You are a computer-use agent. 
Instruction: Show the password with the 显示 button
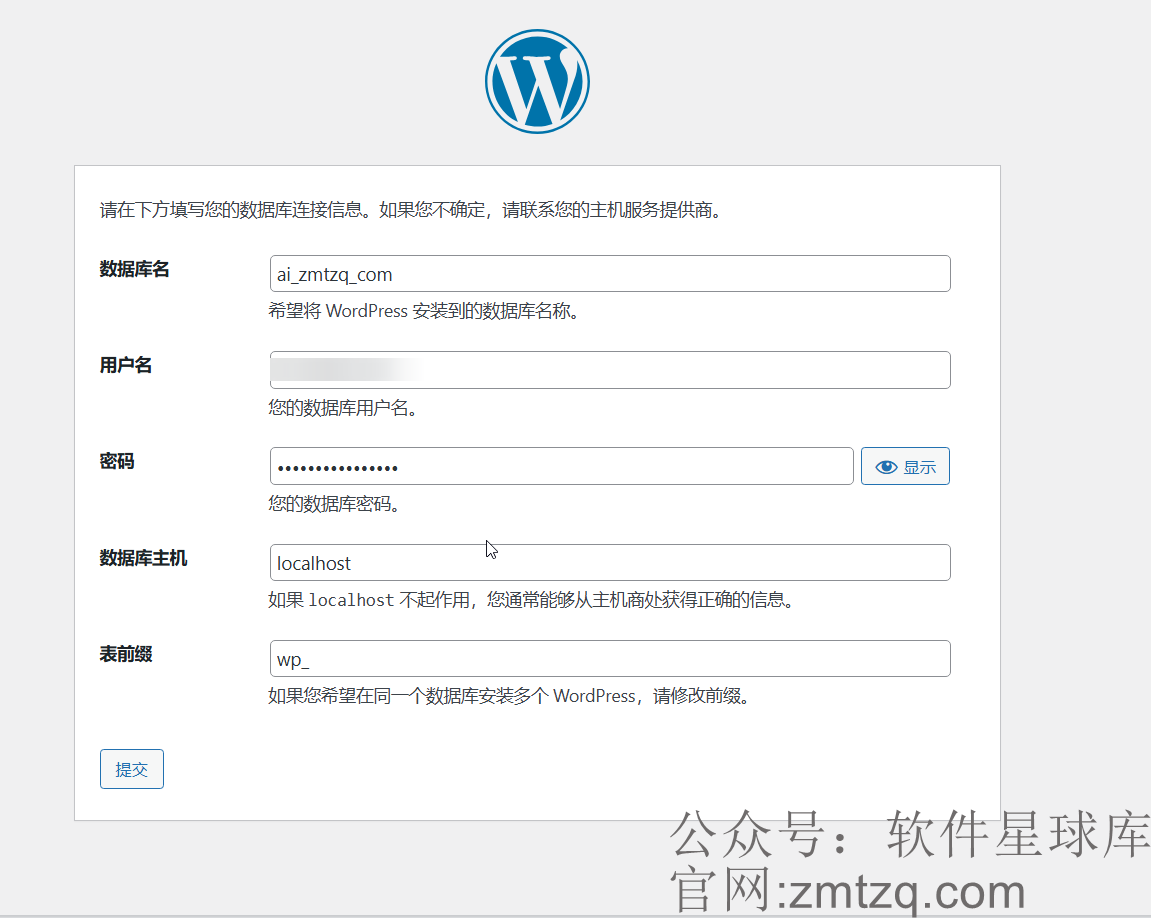tap(905, 466)
